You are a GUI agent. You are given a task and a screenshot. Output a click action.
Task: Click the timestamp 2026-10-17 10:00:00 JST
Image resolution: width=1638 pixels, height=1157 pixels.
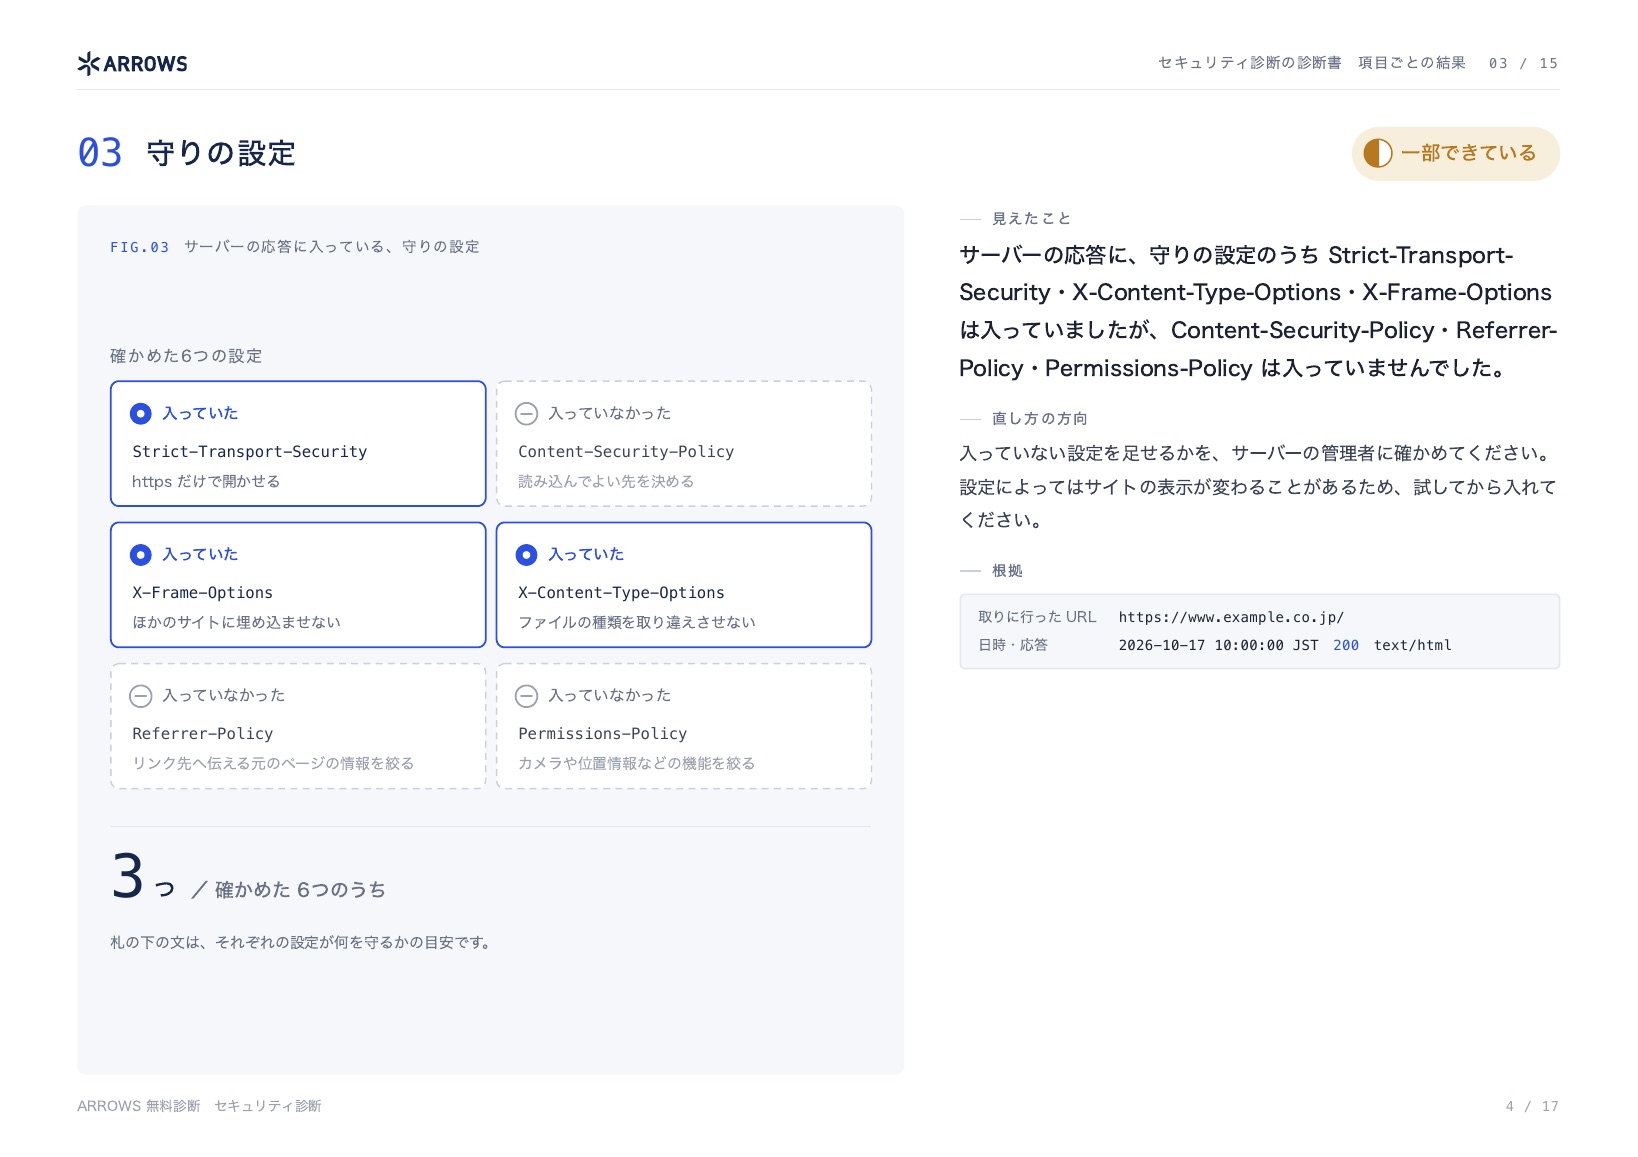coord(1218,645)
